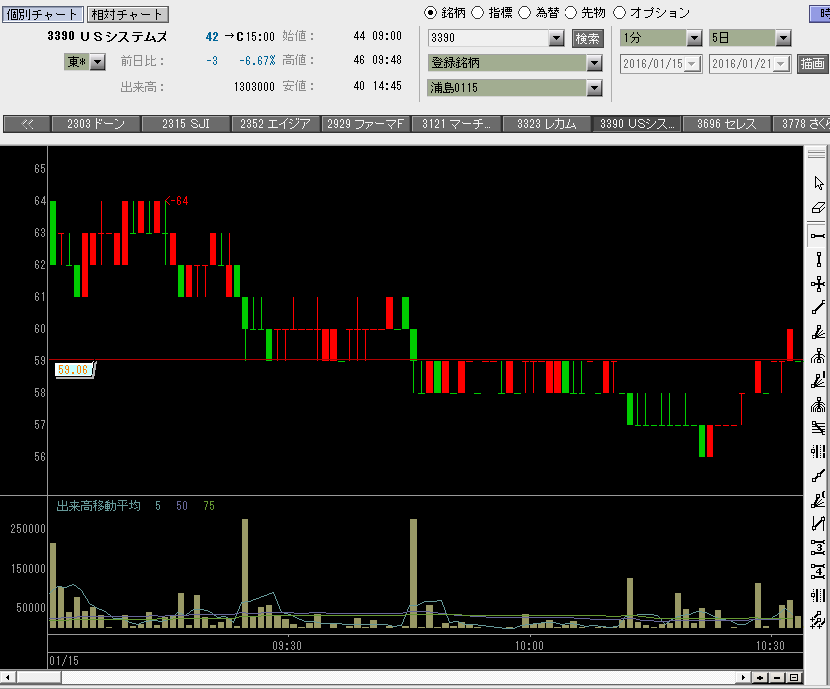Select the tool labeled 3
This screenshot has height=689, width=830.
[818, 547]
